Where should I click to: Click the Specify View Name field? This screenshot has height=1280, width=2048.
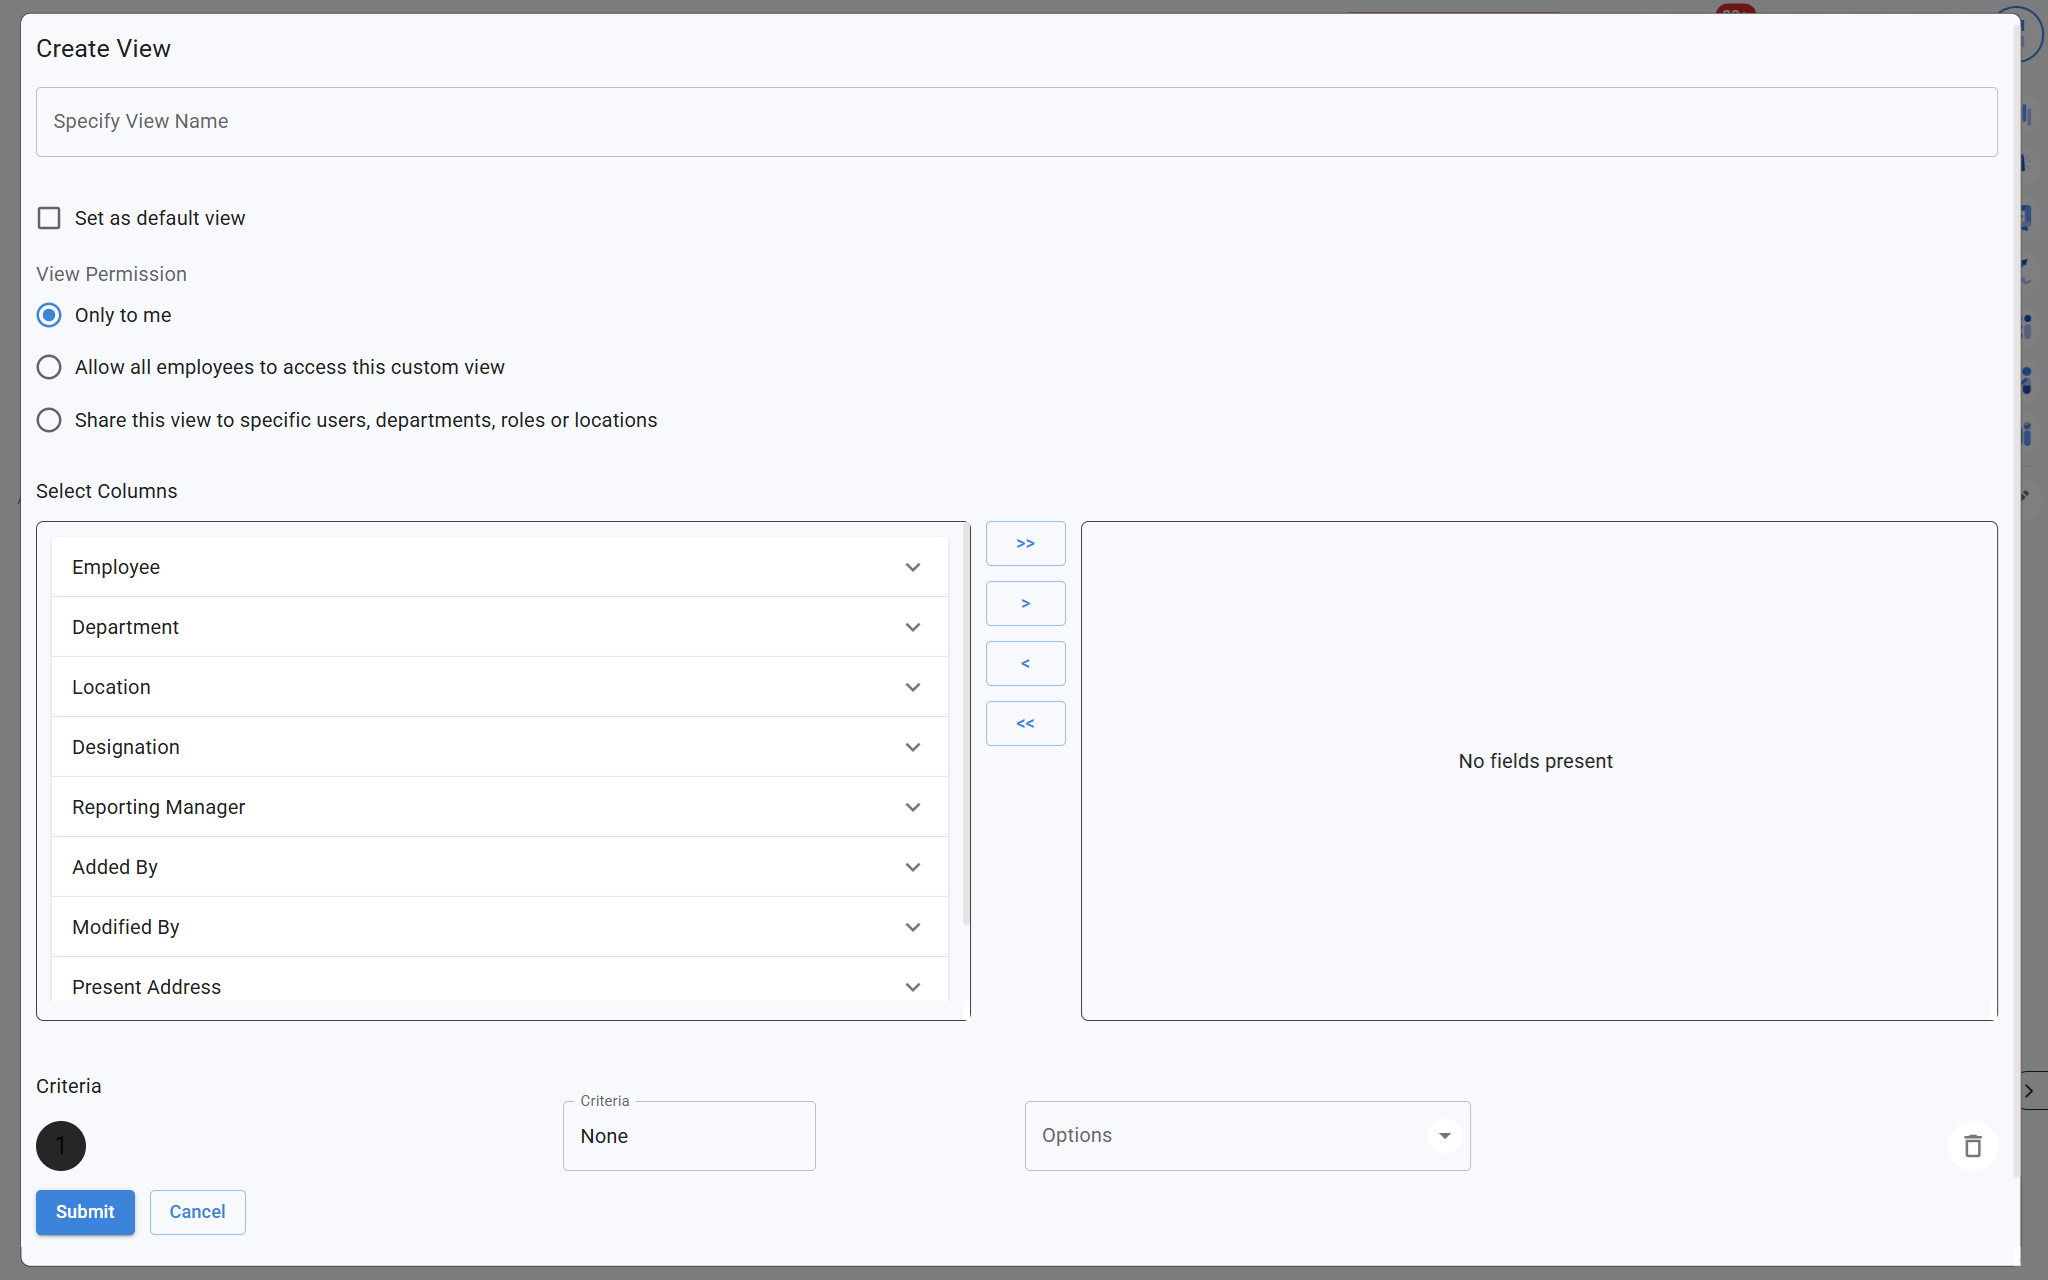[1016, 122]
